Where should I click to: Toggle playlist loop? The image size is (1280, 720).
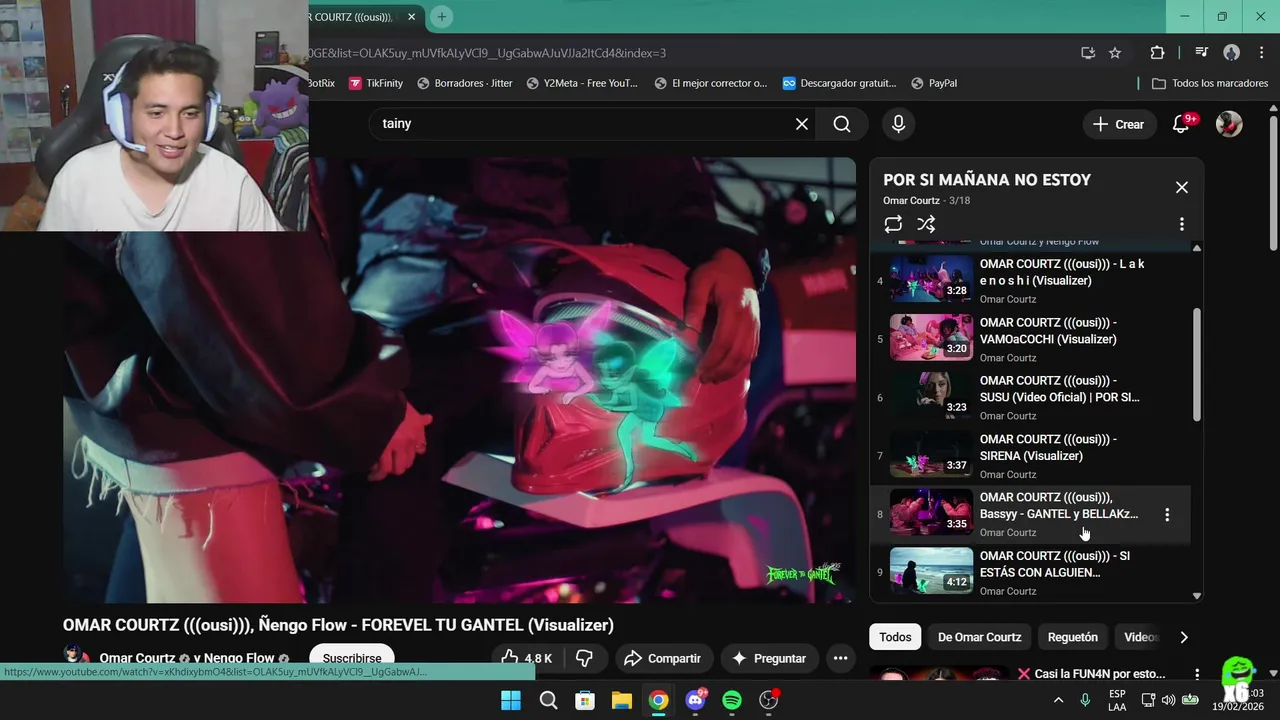click(893, 224)
